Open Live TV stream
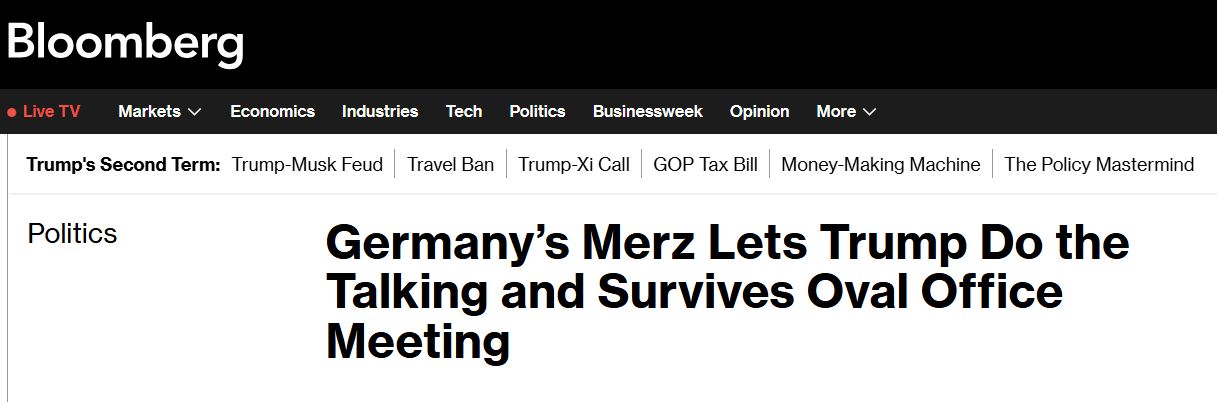 pos(51,112)
